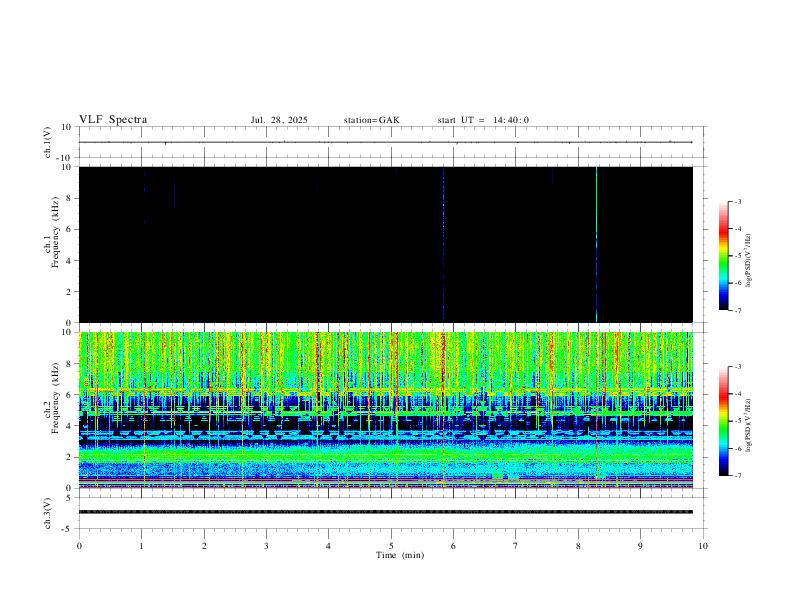The height and width of the screenshot is (612, 792).
Task: Click time axis tick label '8'
Action: tap(578, 546)
